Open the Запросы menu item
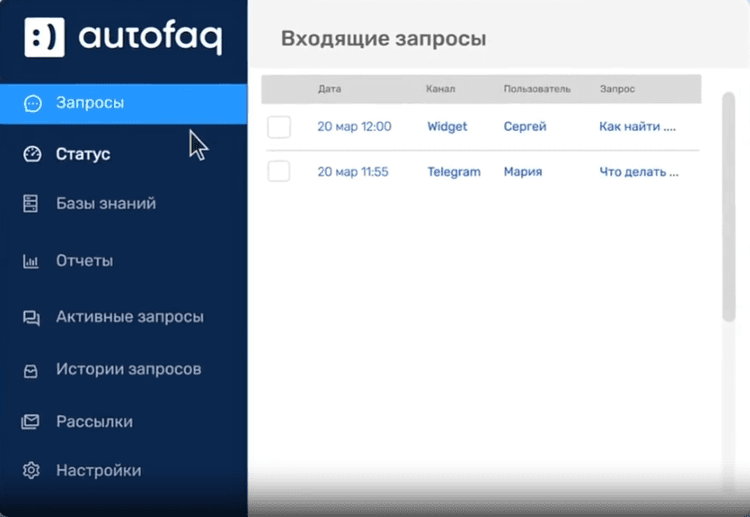This screenshot has width=750, height=517. pos(123,104)
